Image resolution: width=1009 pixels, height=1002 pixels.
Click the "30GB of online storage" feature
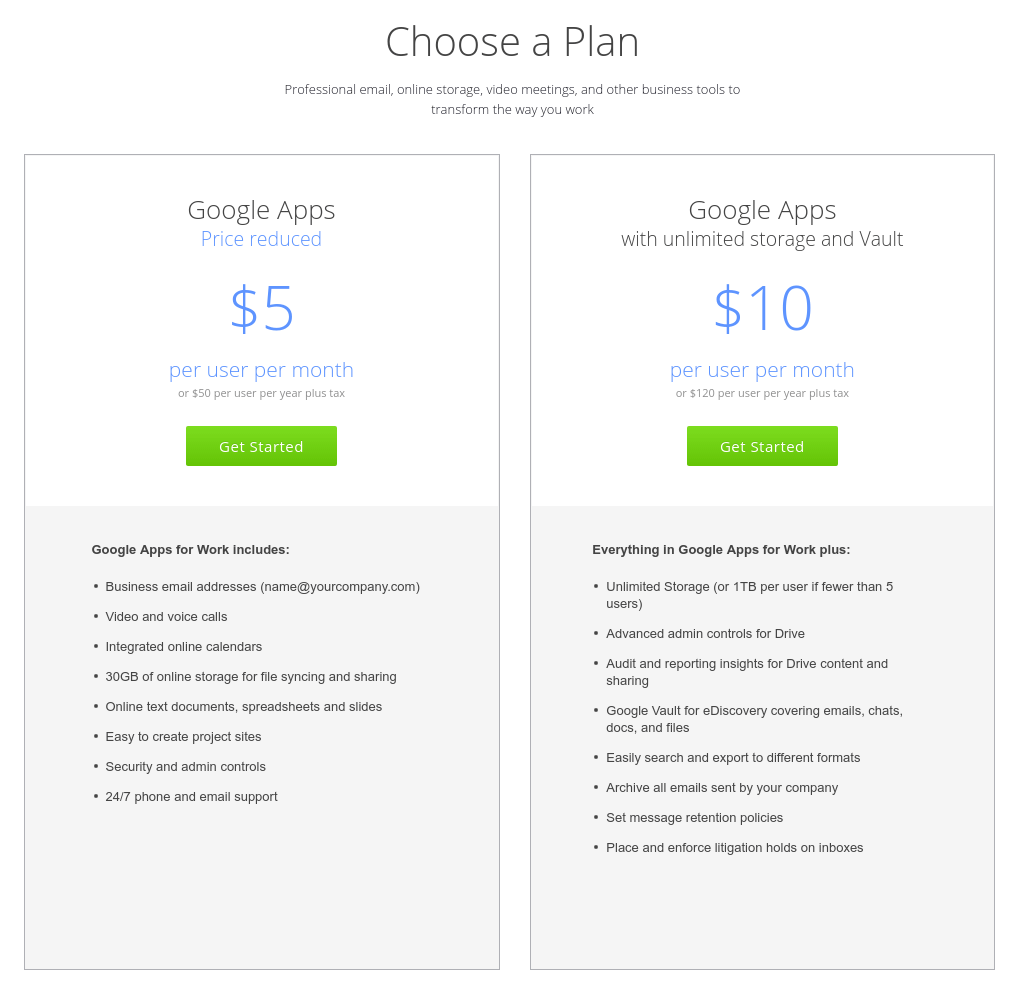pyautogui.click(x=251, y=677)
